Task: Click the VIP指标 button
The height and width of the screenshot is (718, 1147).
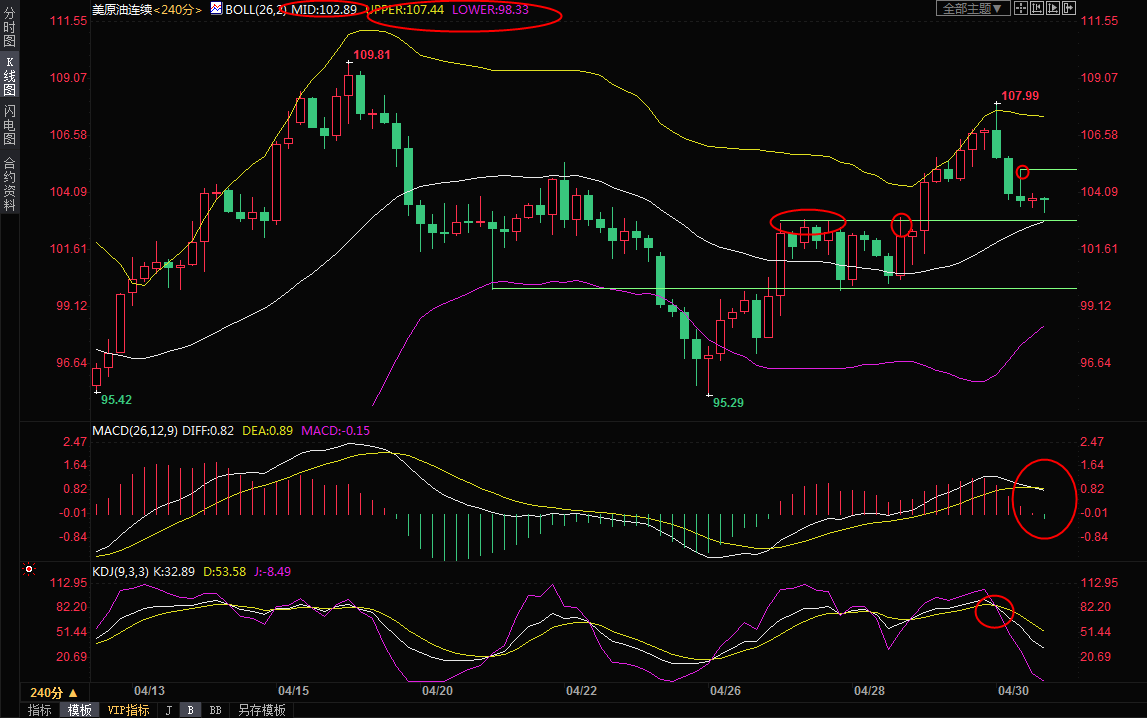Action: coord(128,710)
